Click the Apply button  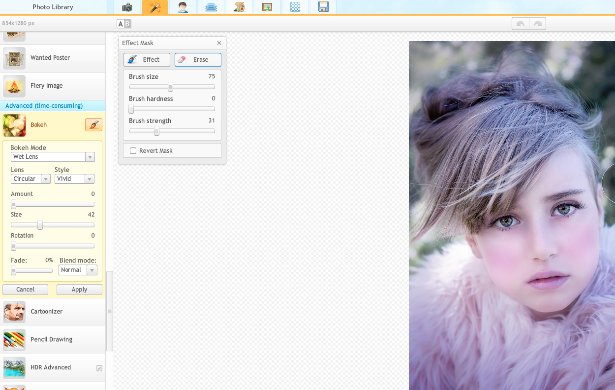coord(79,290)
